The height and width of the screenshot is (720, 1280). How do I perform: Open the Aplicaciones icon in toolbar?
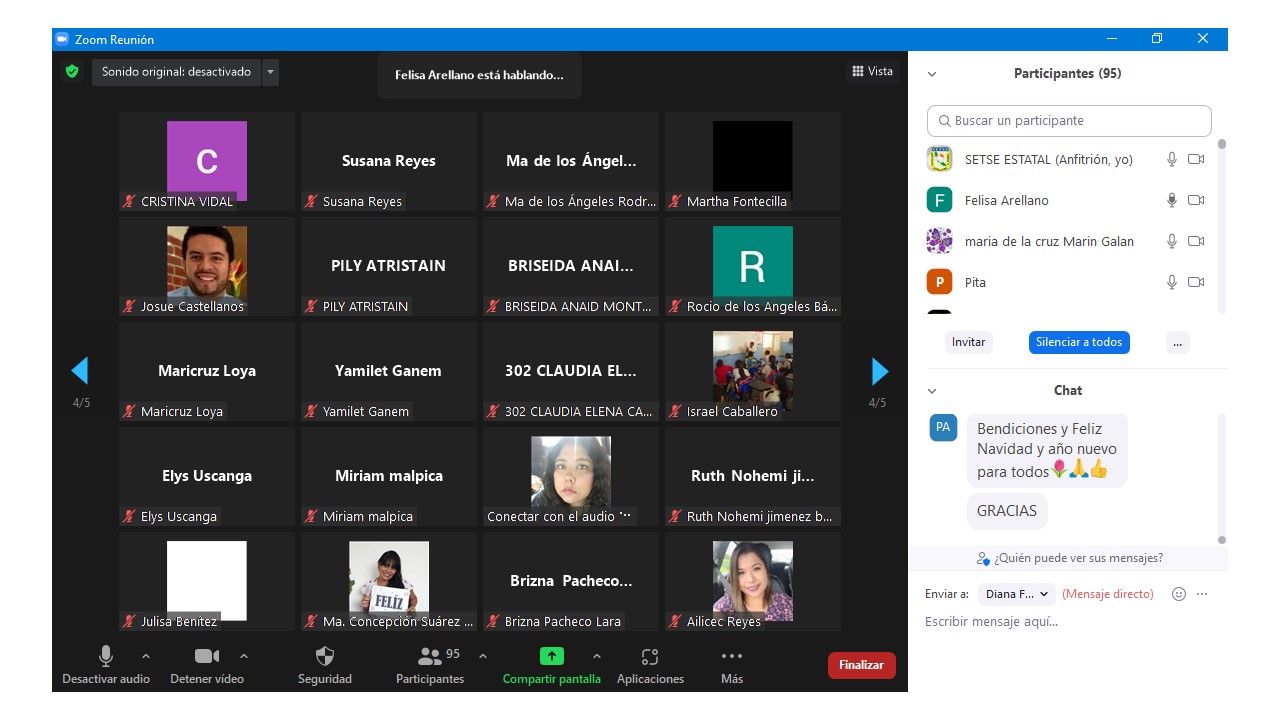point(650,657)
